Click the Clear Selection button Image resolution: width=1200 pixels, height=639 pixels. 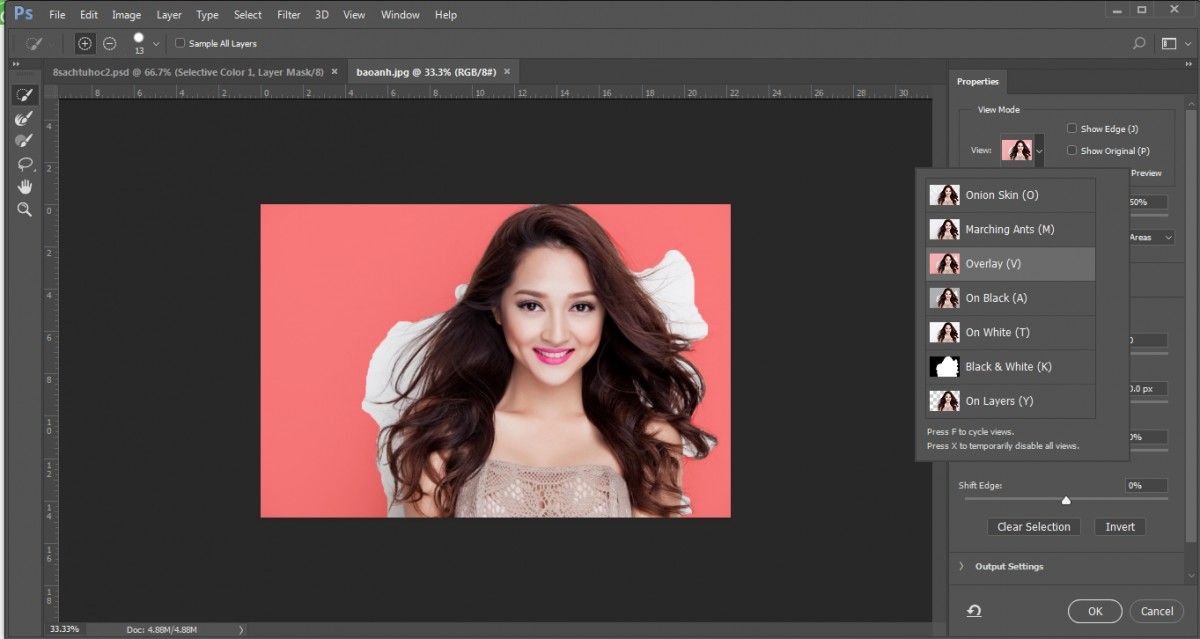point(1034,527)
